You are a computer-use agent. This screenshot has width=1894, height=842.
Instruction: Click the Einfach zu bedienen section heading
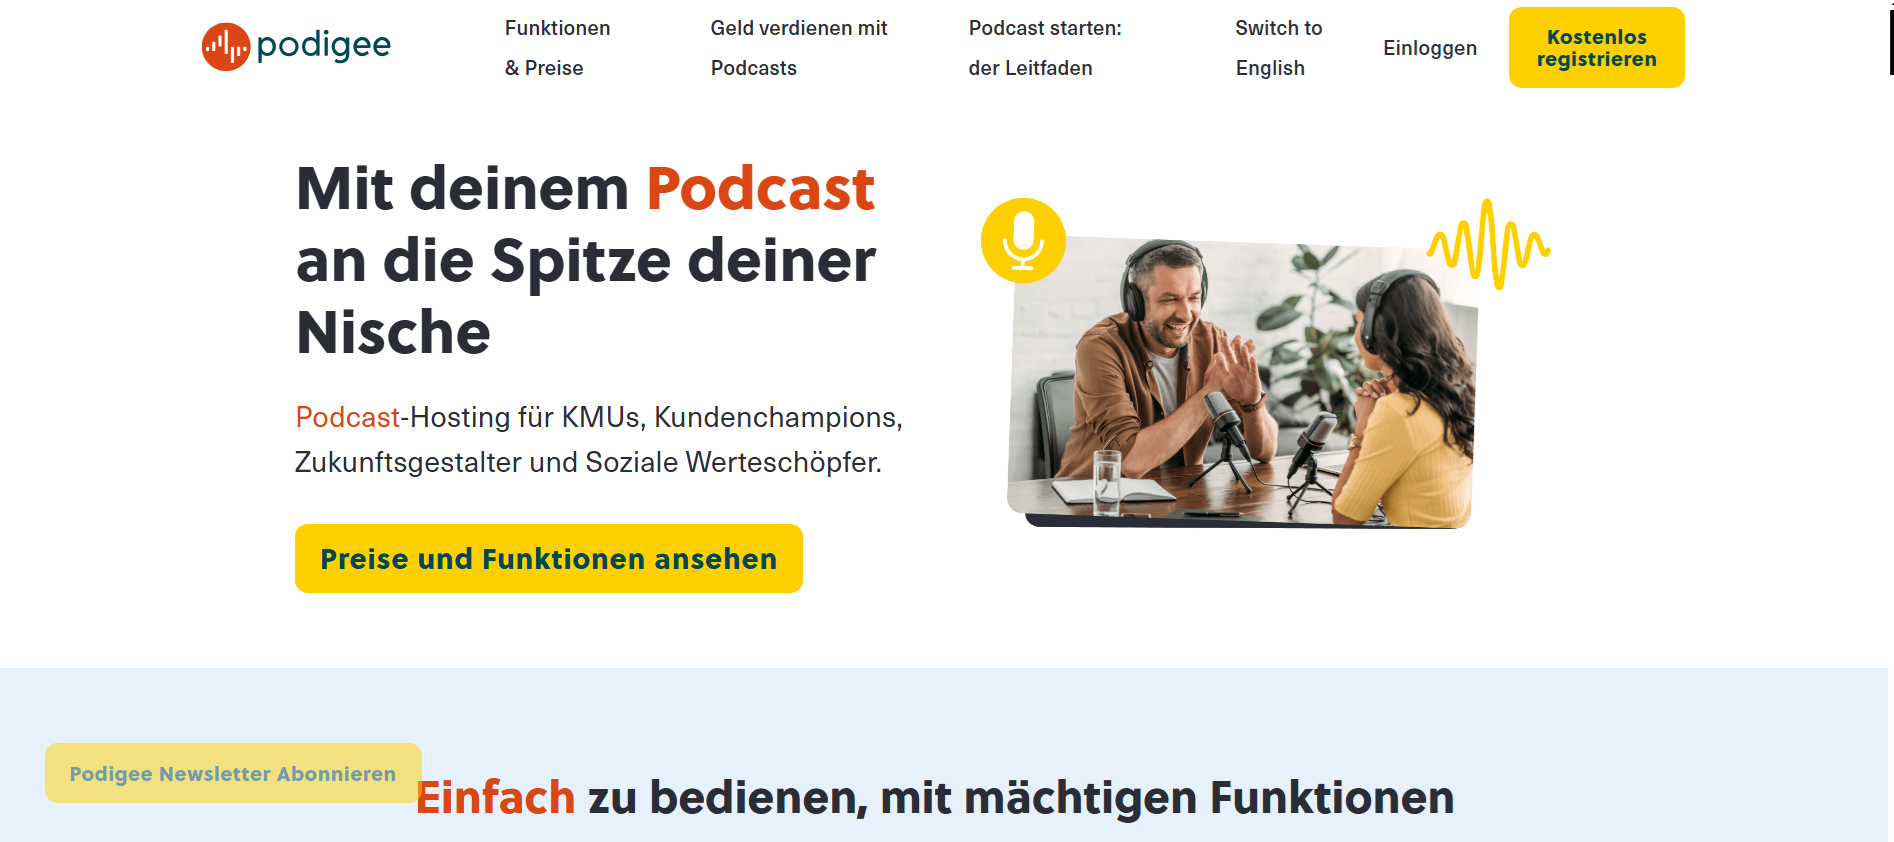(x=935, y=798)
